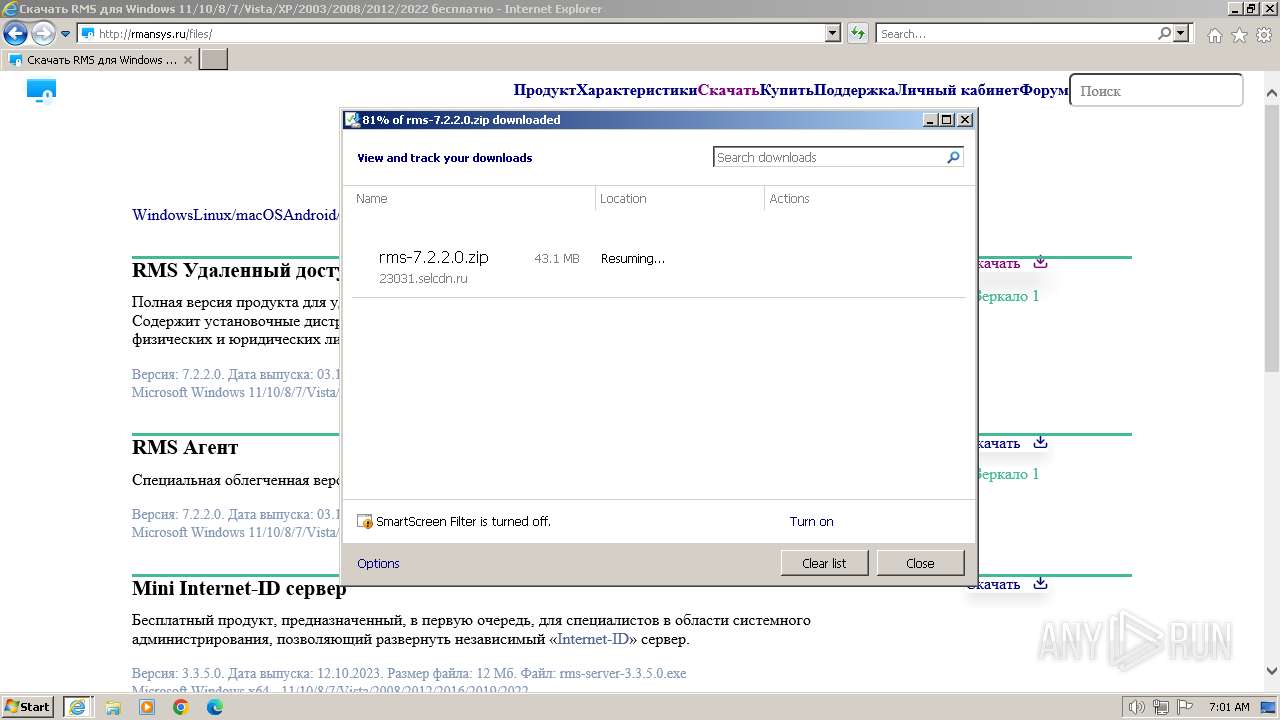This screenshot has height=720, width=1280.
Task: Click Turn on SmartScreen Filter
Action: tap(811, 521)
